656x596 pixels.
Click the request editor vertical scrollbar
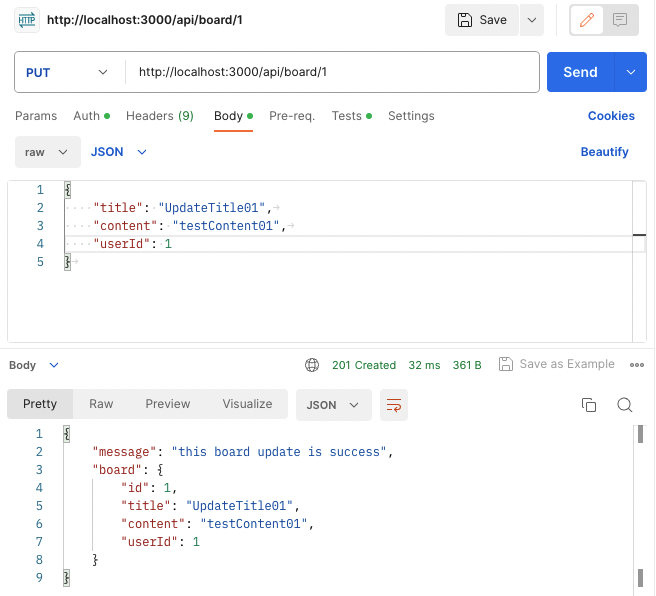[x=639, y=261]
